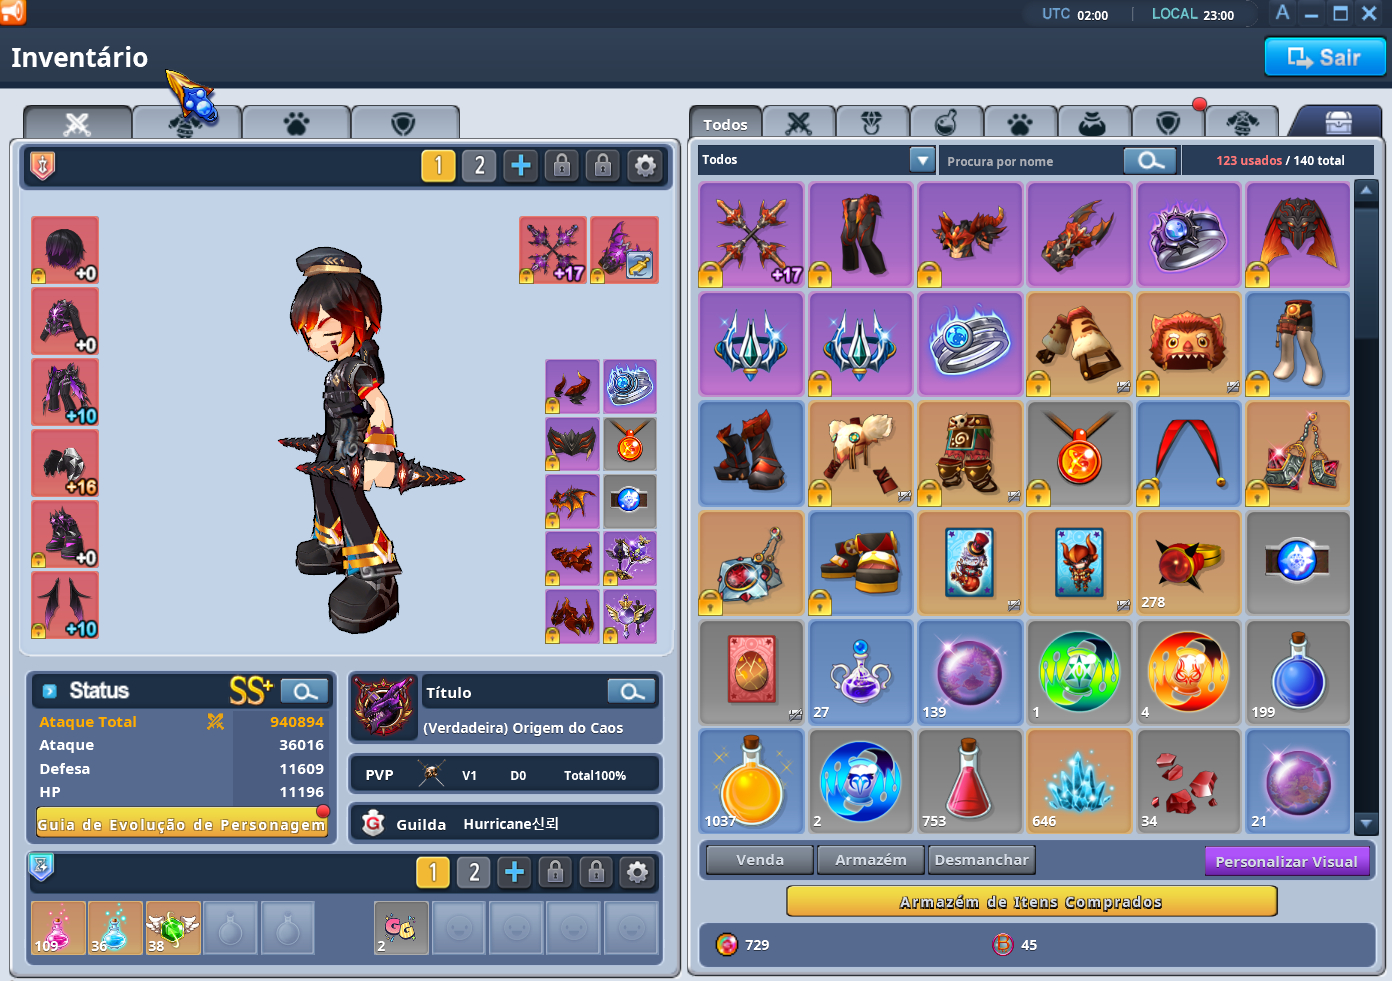
Task: Click the equipped necklace accessory slot
Action: (630, 444)
